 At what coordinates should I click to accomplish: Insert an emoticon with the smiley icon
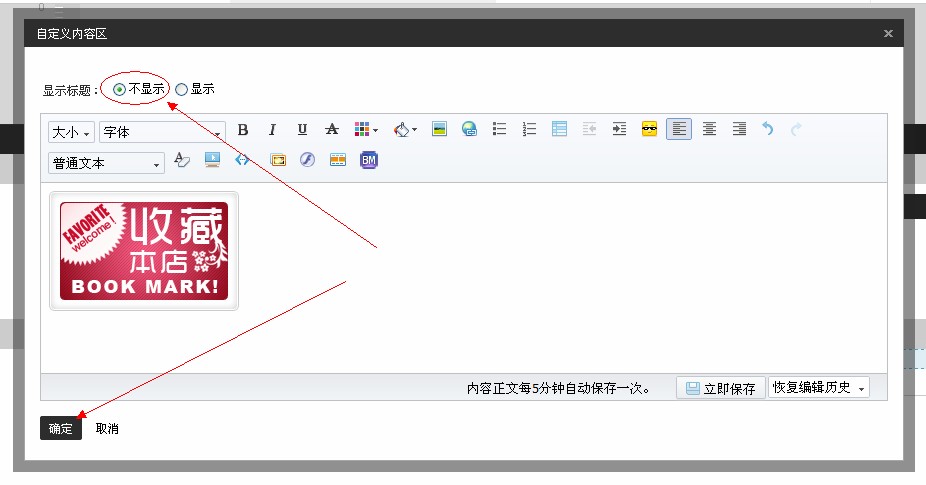click(650, 130)
